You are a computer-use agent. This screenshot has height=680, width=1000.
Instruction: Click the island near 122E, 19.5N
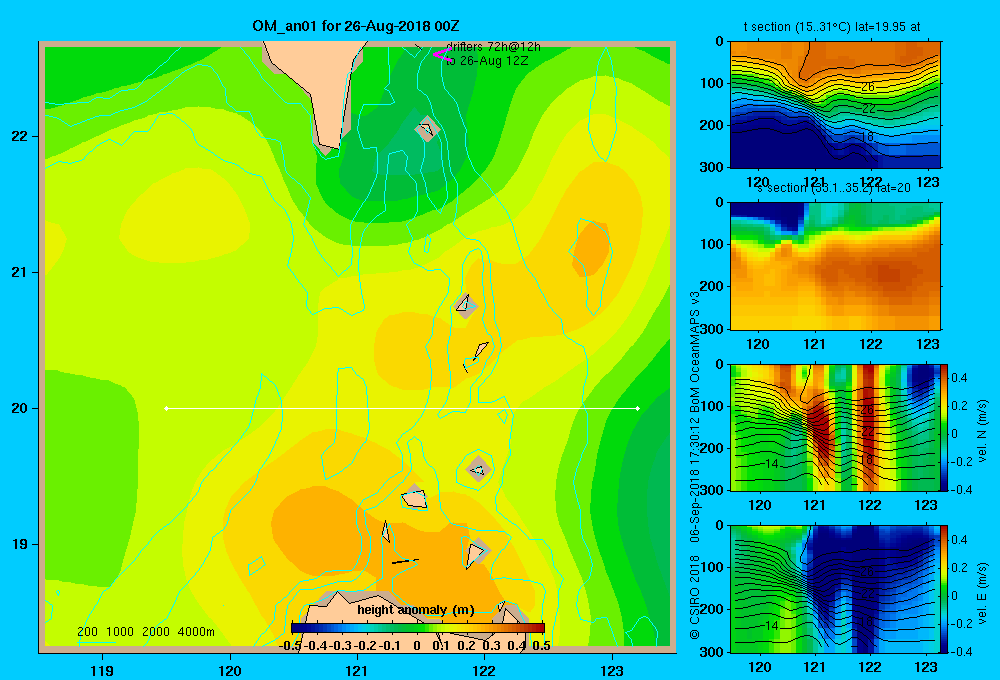coord(478,470)
